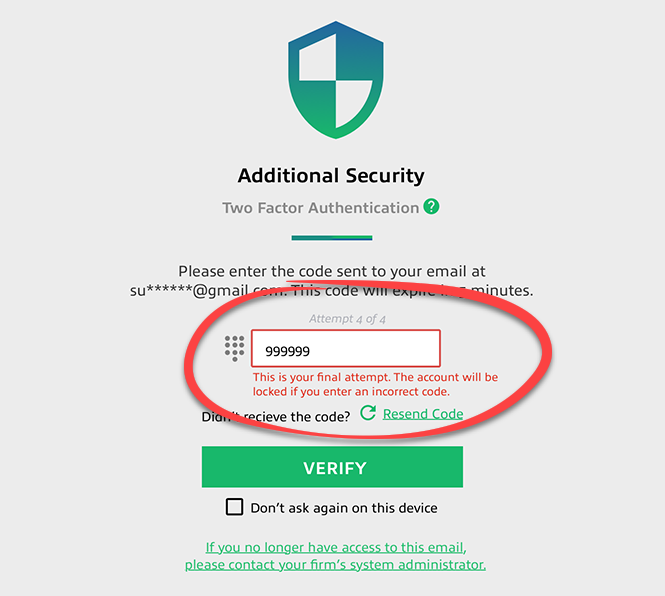Click the Resend Code link
Image resolution: width=665 pixels, height=596 pixels.
pos(423,414)
